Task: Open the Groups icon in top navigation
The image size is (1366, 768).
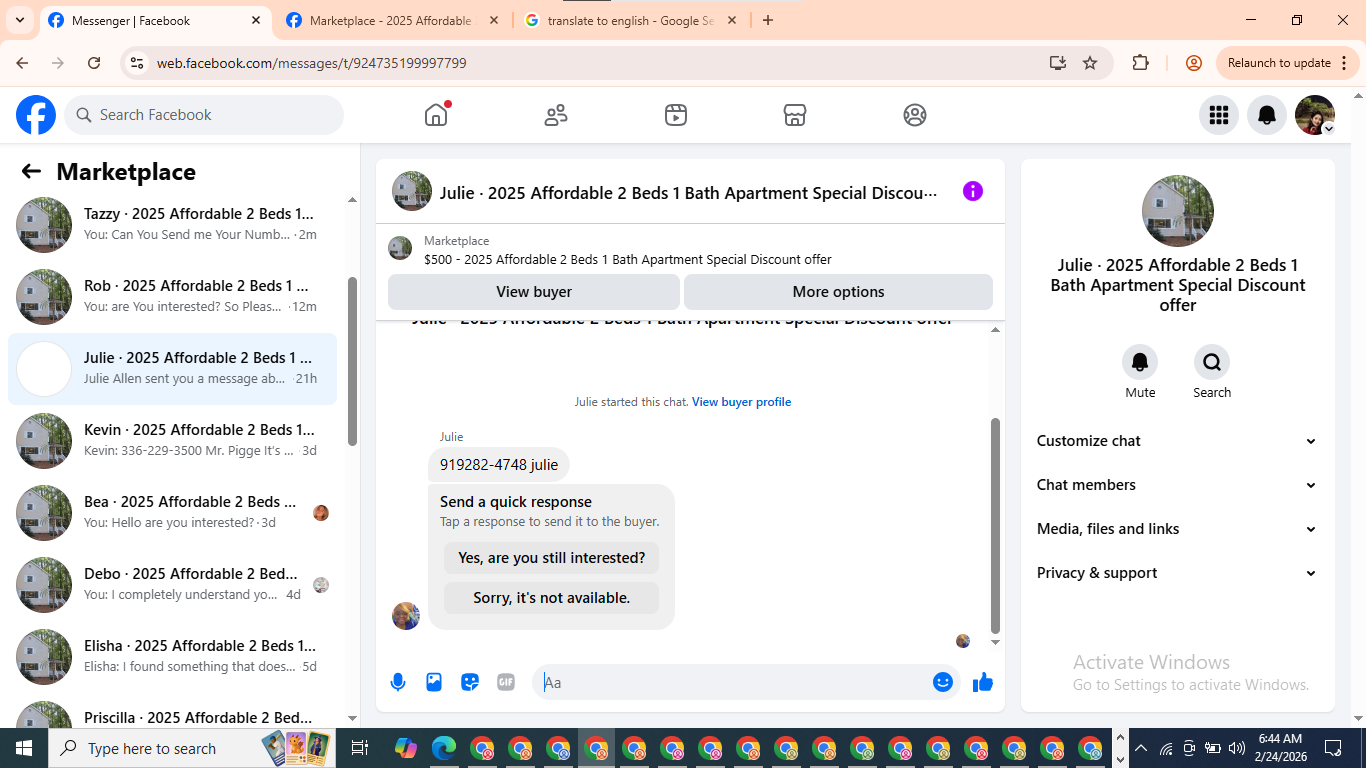Action: coord(915,115)
